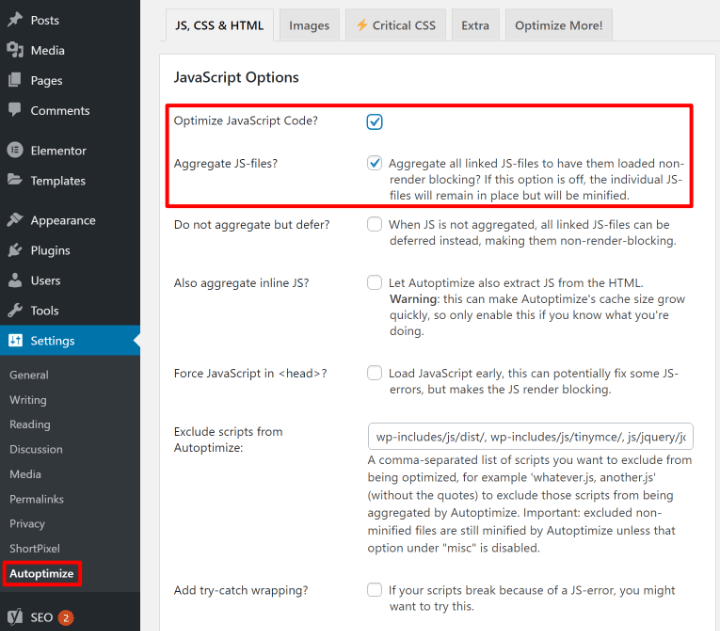The width and height of the screenshot is (720, 631).
Task: Open Discussion settings submenu link
Action: click(x=36, y=449)
